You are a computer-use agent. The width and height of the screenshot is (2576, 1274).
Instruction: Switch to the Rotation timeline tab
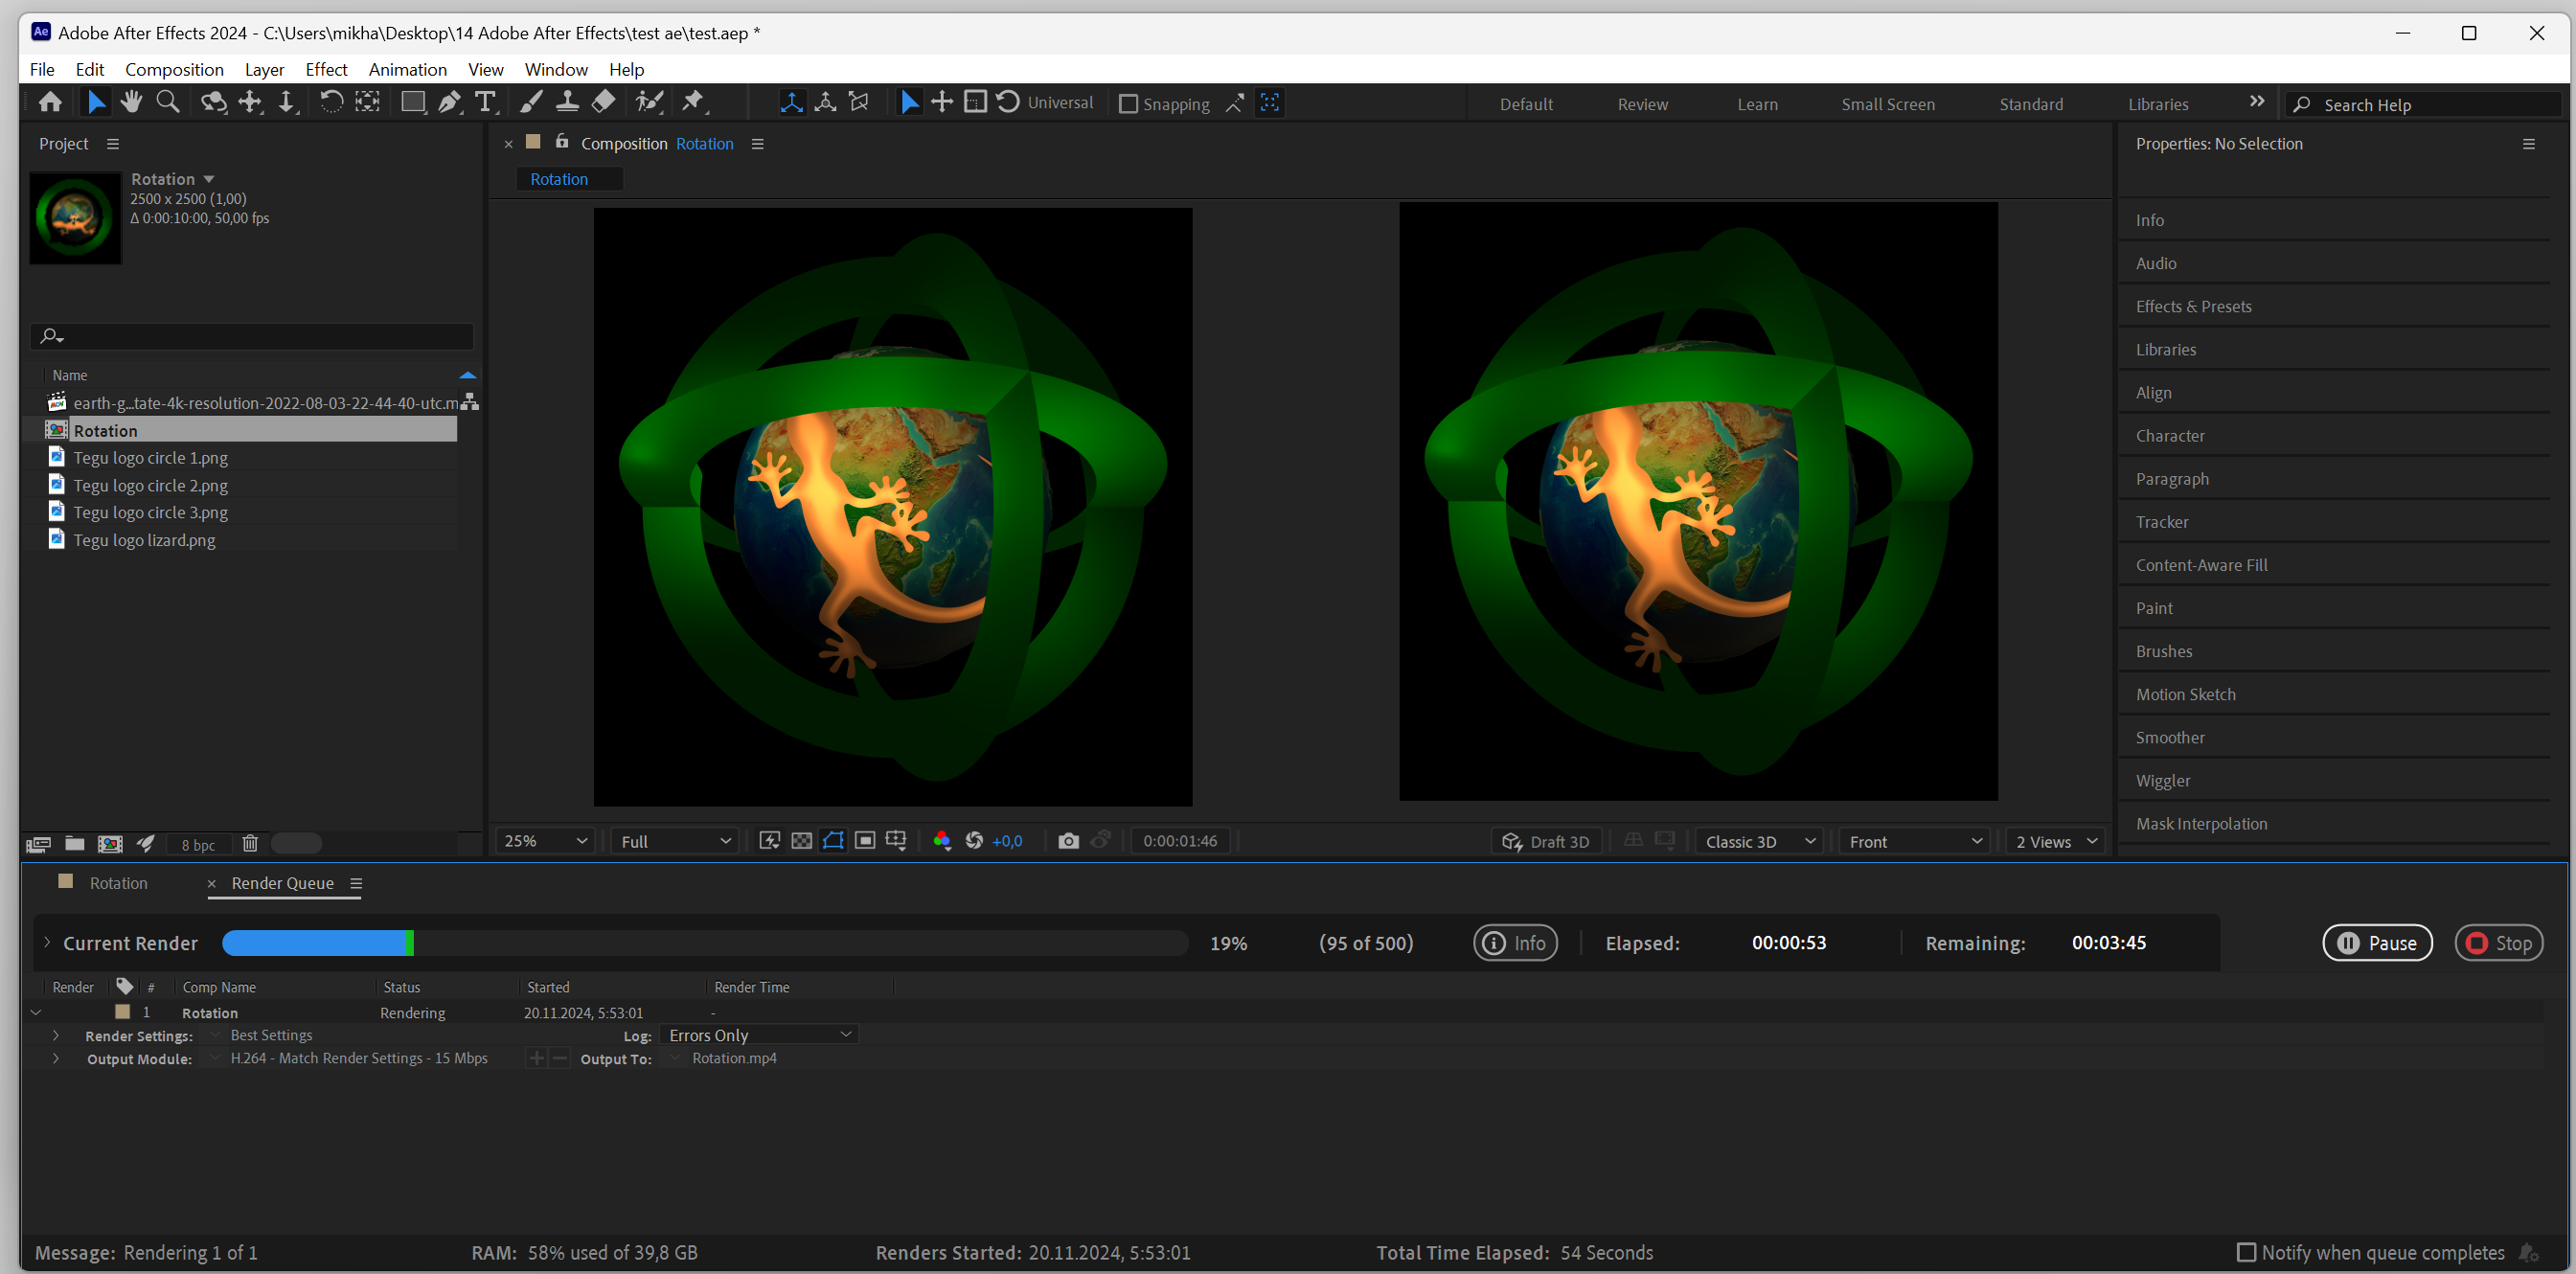pyautogui.click(x=118, y=883)
